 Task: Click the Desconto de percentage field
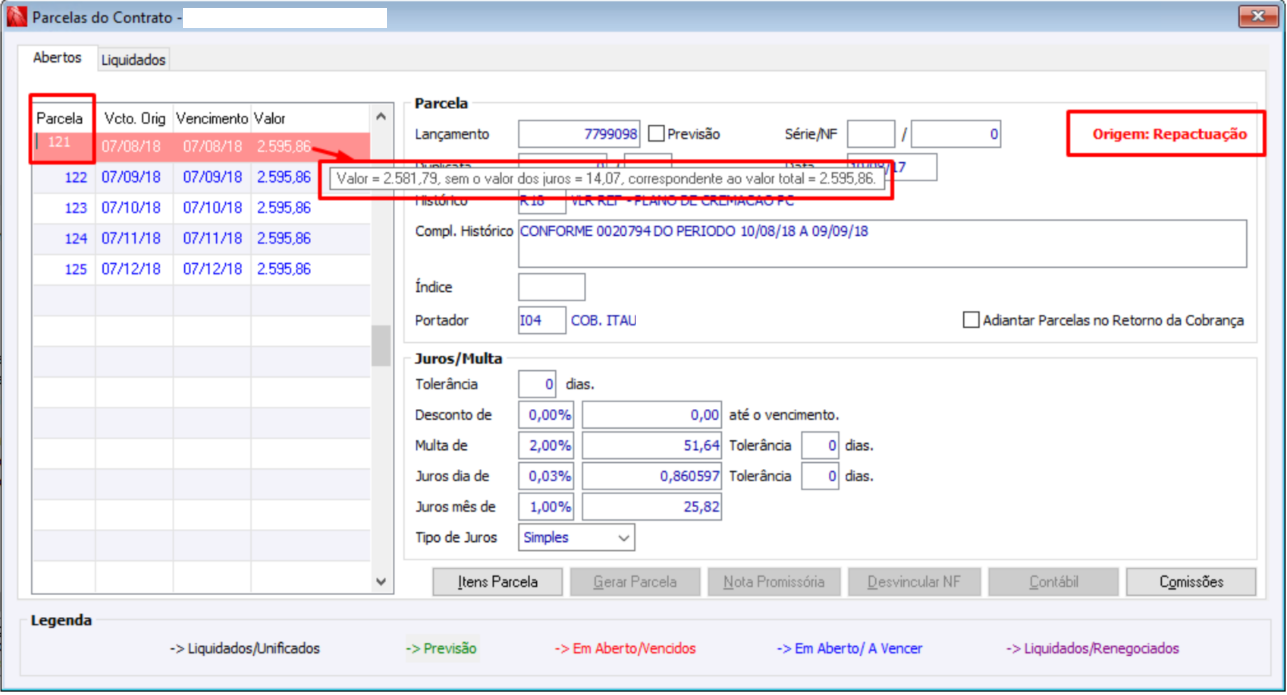pyautogui.click(x=546, y=414)
